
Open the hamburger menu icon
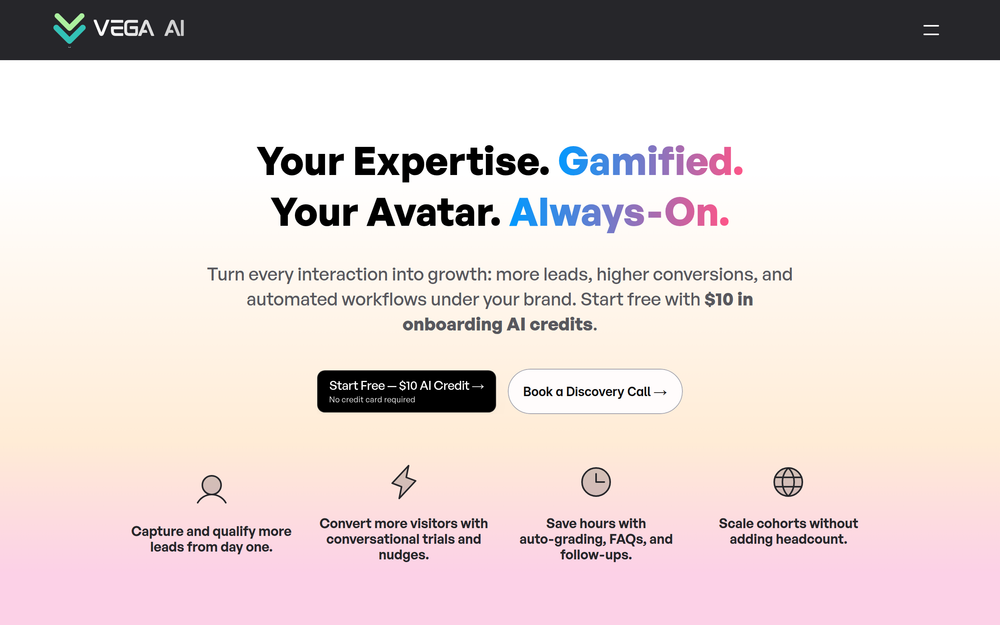click(930, 30)
